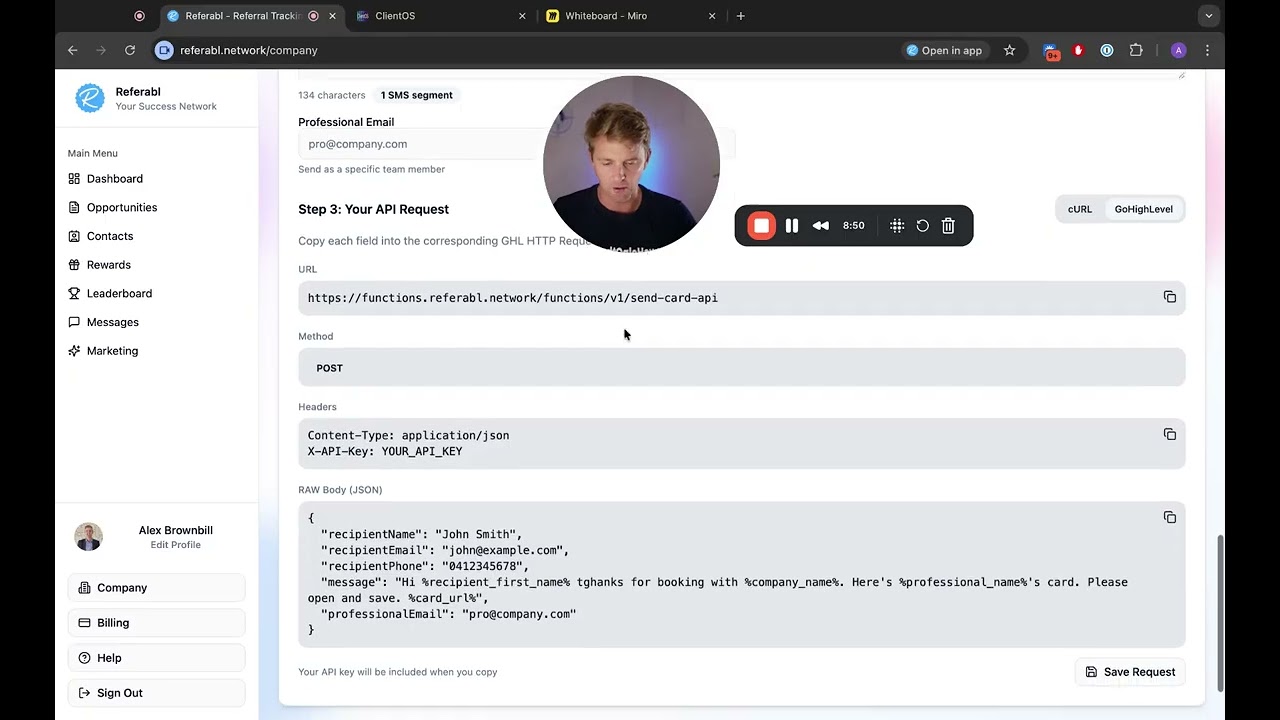This screenshot has width=1280, height=720.
Task: Click Alex Brownbill profile photo
Action: coord(88,537)
